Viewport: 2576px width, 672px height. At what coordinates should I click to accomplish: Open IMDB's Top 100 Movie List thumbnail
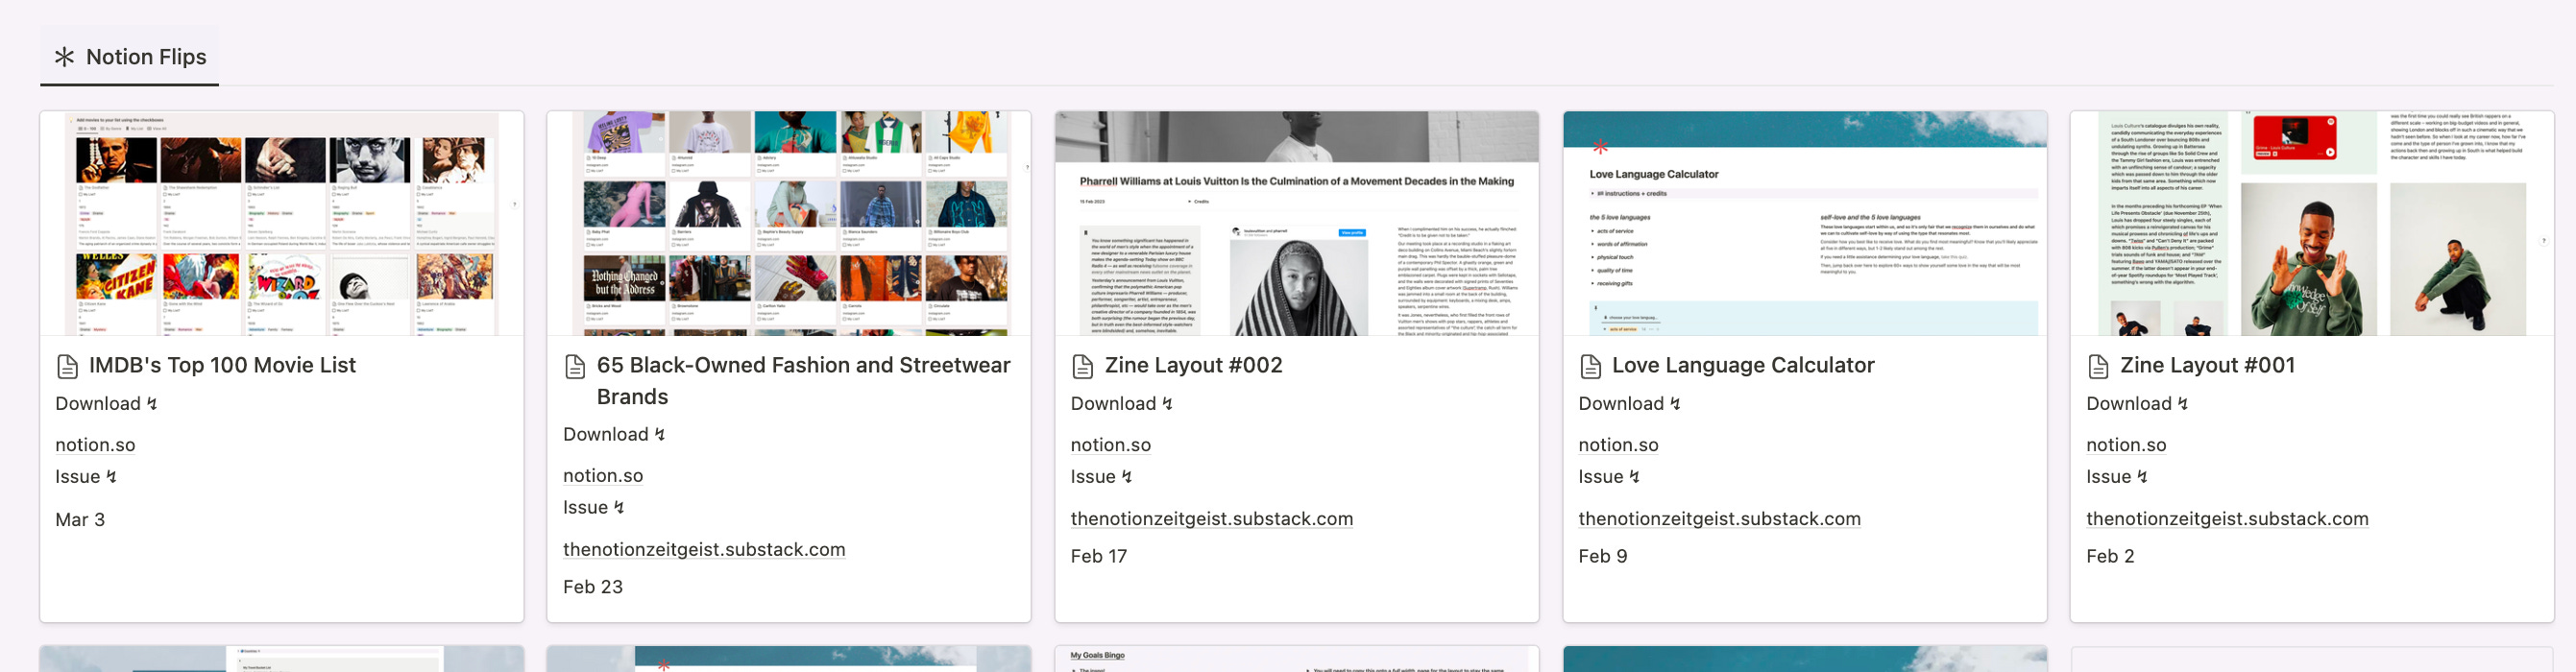(282, 223)
